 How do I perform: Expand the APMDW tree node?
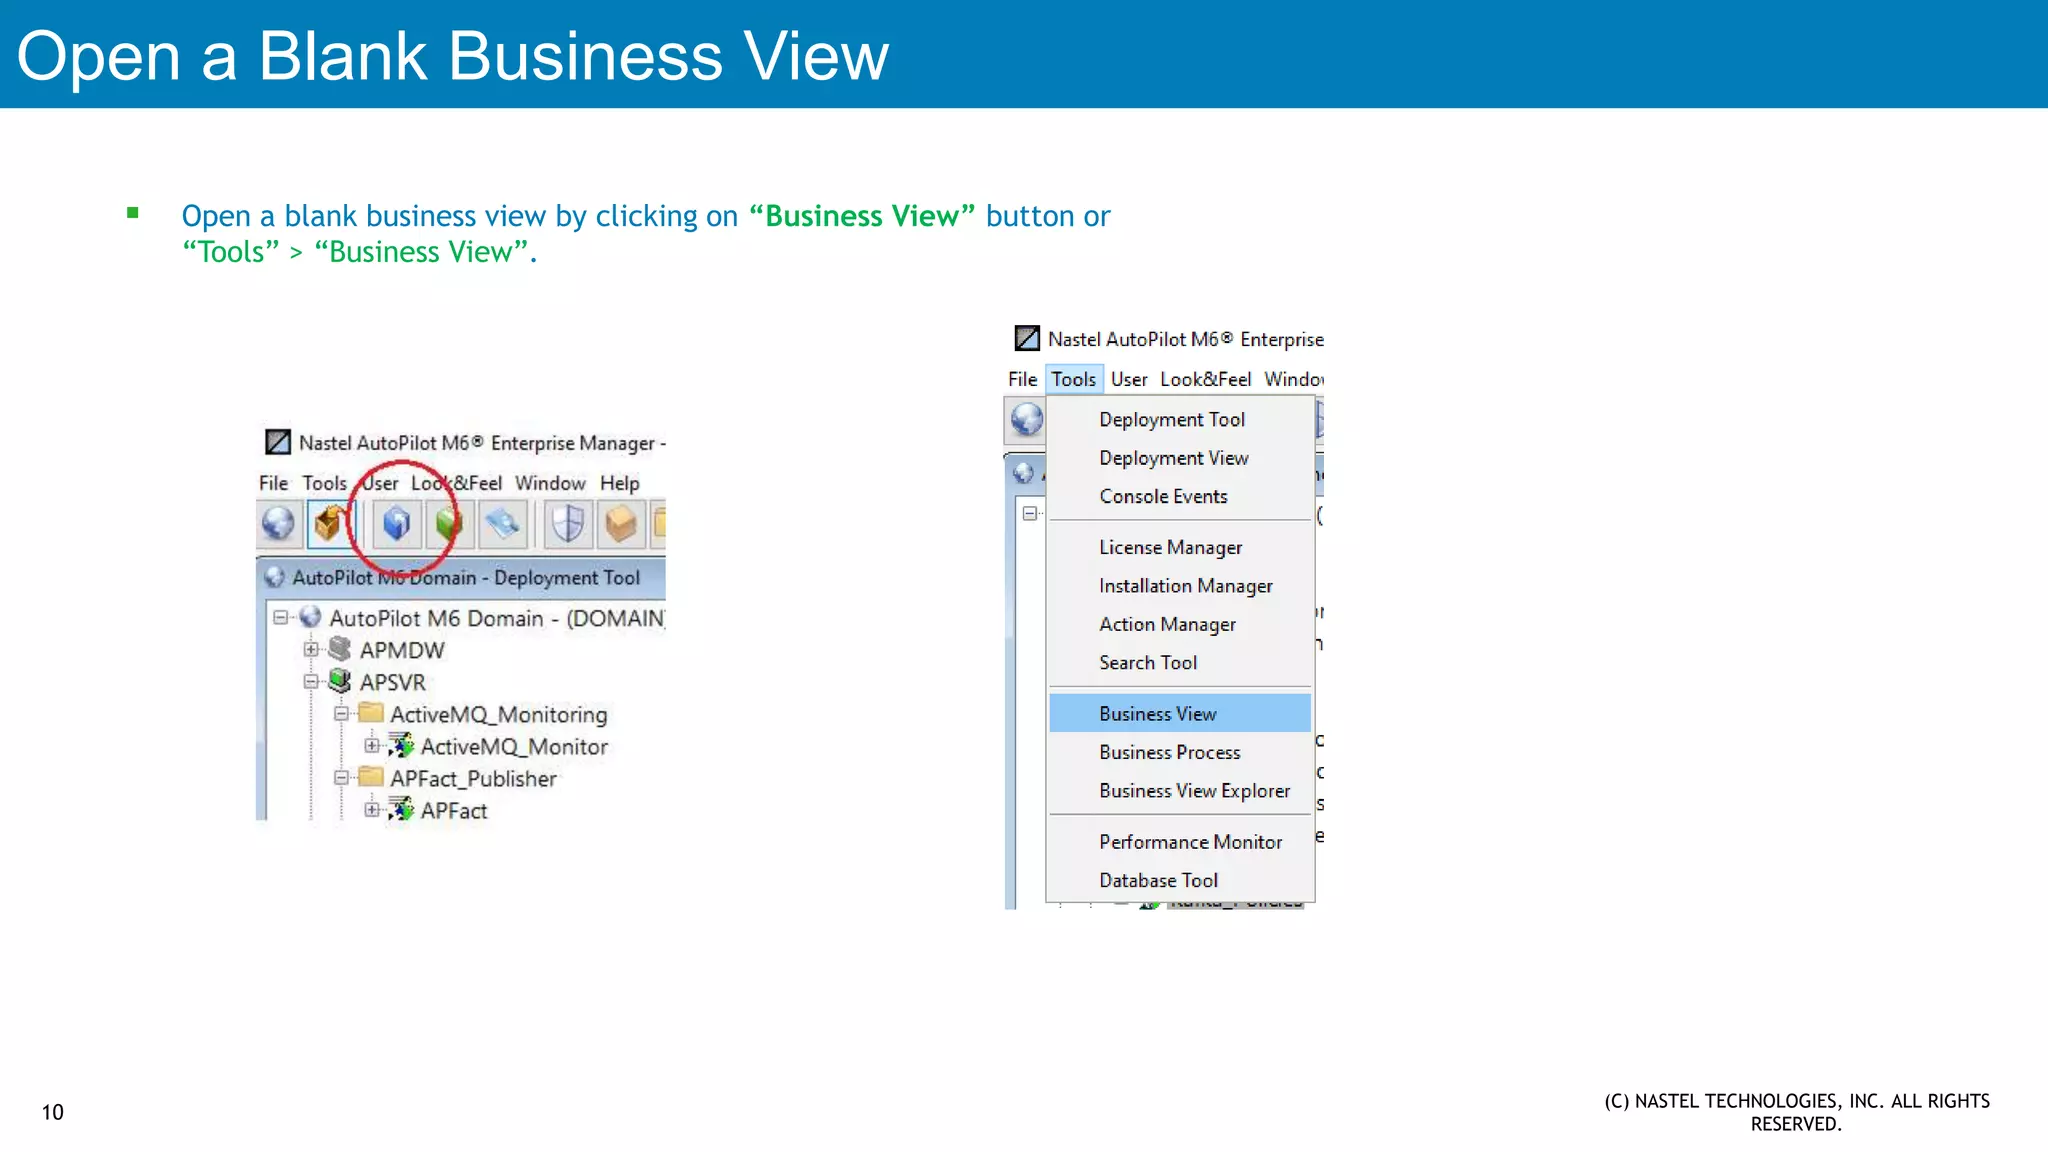[x=311, y=649]
